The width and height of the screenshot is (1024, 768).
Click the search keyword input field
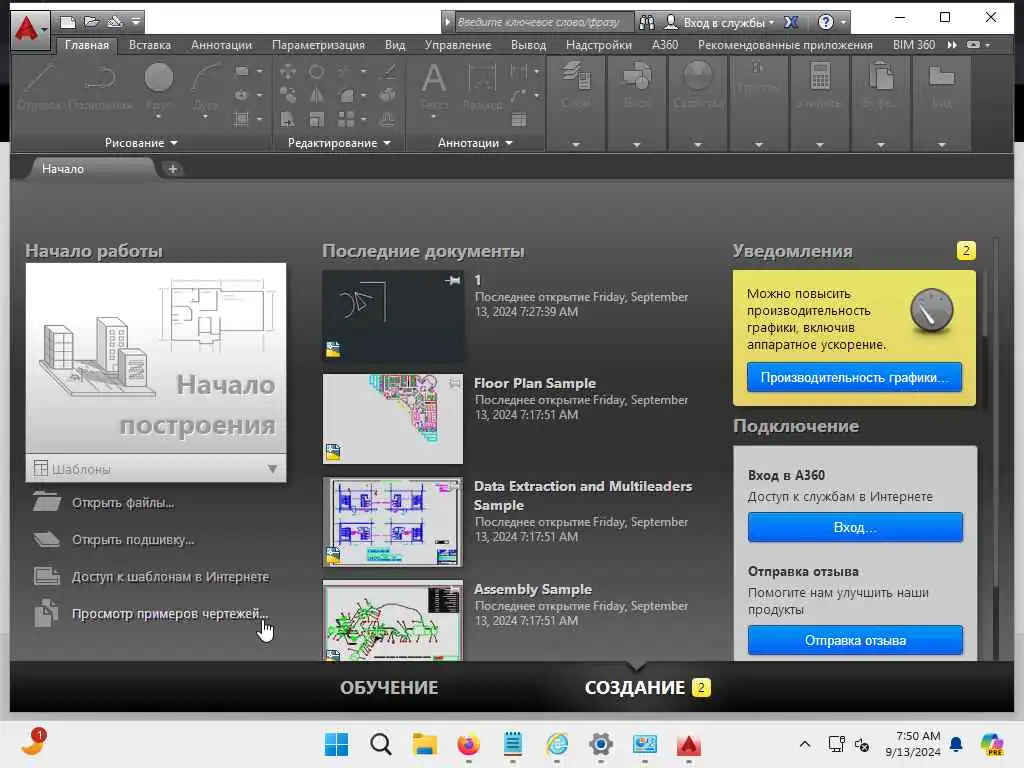point(543,22)
